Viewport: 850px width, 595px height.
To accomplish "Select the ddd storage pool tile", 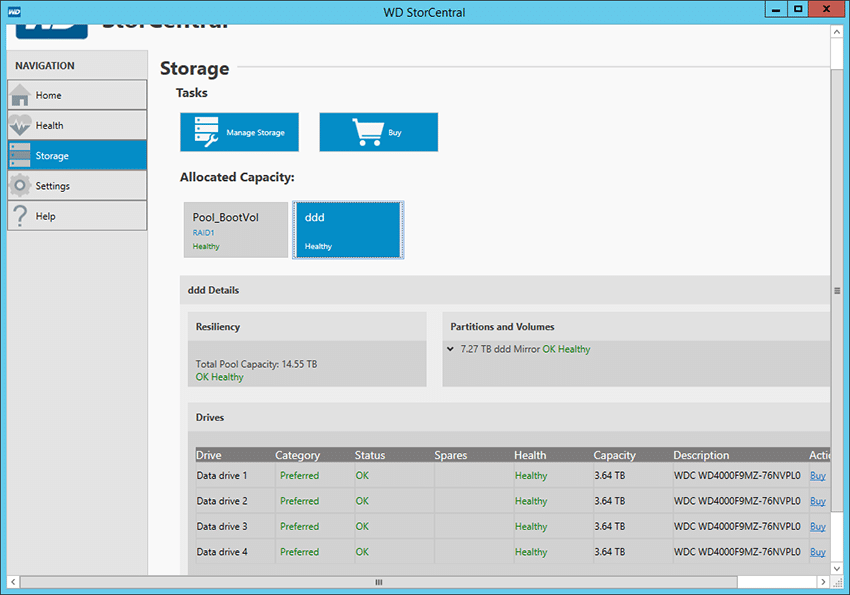I will pos(348,230).
